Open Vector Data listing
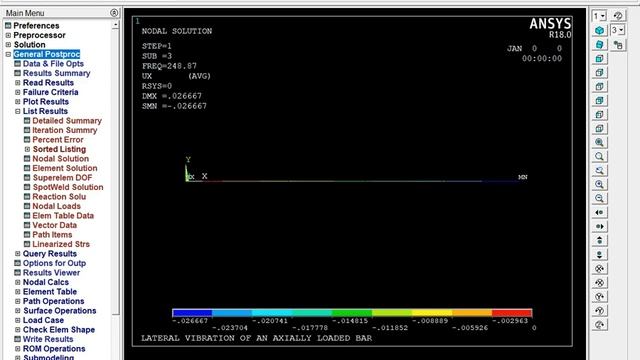Viewport: 640px width, 360px height. click(x=54, y=225)
